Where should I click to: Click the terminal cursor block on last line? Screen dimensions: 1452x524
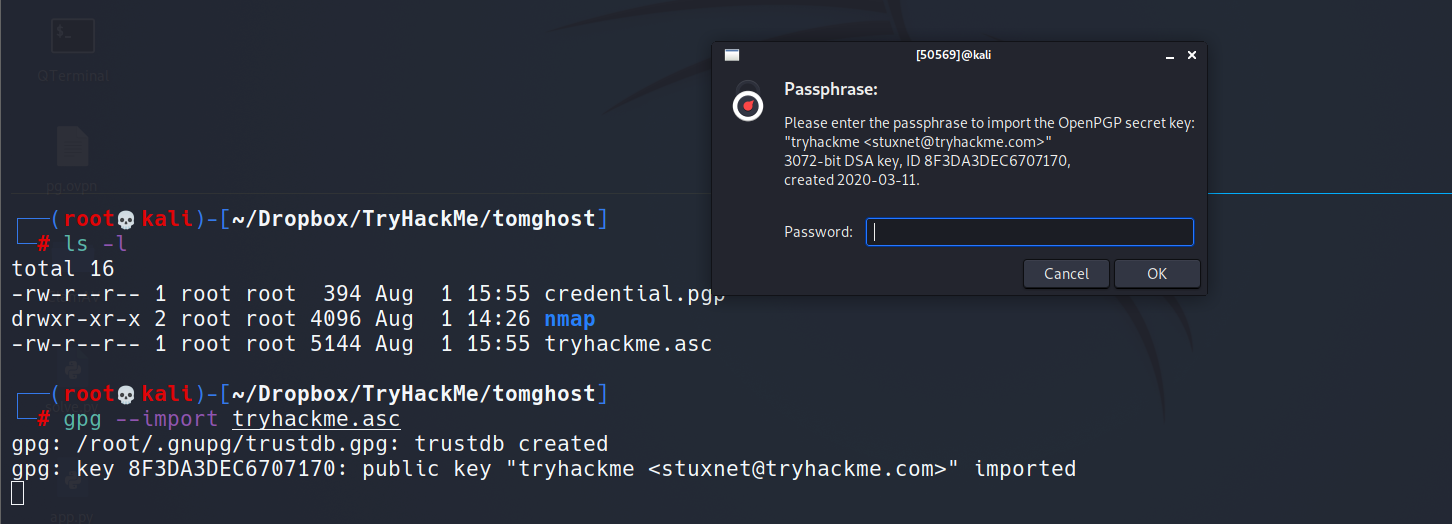tap(17, 493)
